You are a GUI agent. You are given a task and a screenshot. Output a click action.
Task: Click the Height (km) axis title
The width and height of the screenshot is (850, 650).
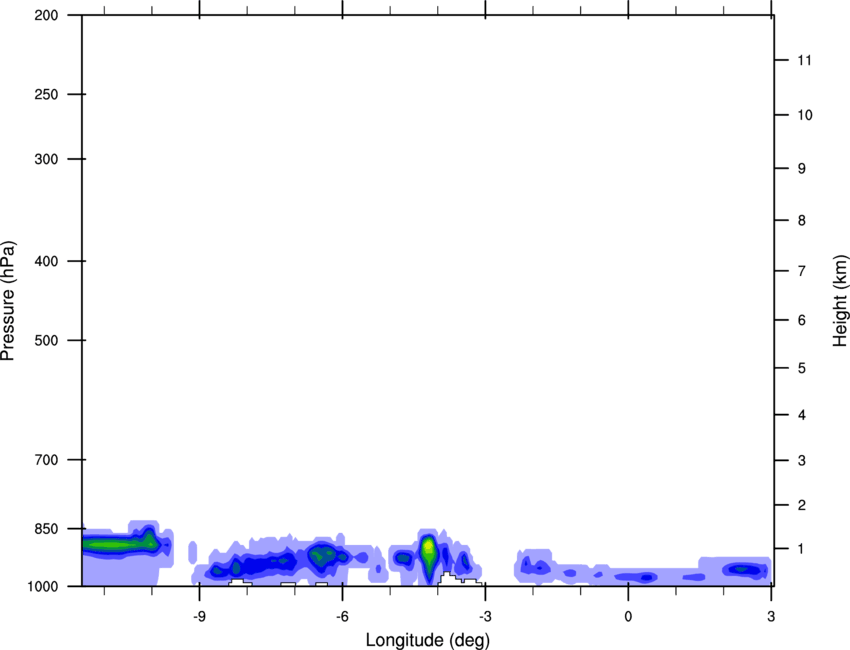point(840,301)
